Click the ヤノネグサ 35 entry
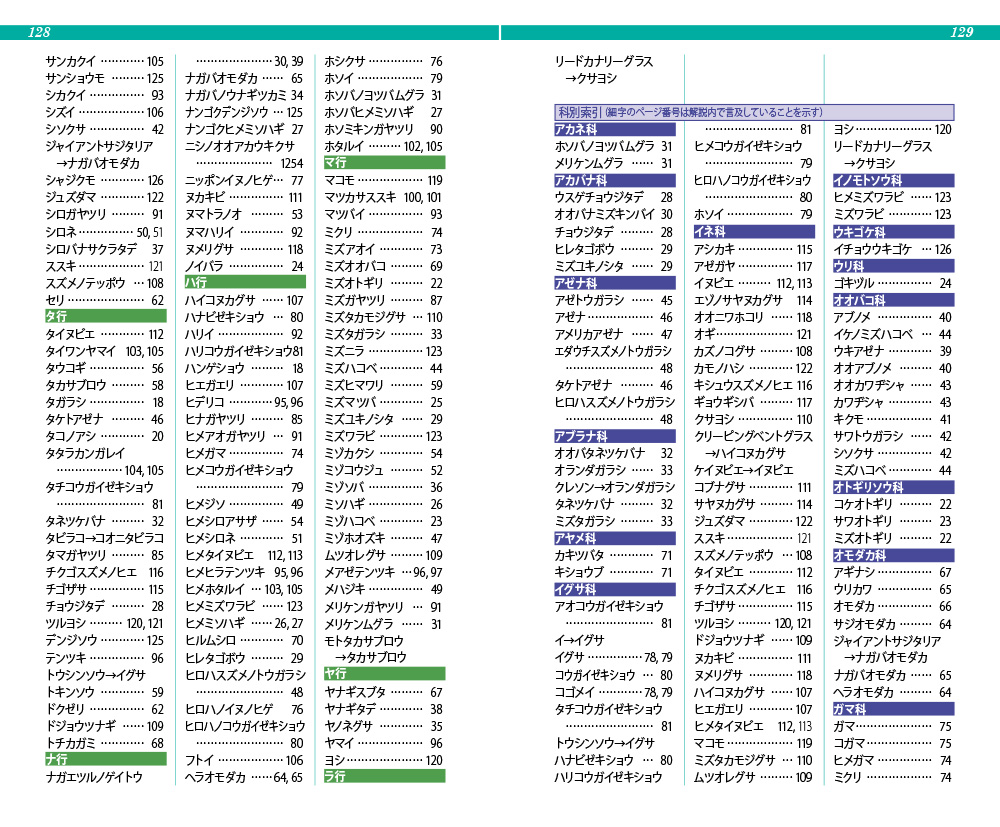 click(x=383, y=726)
